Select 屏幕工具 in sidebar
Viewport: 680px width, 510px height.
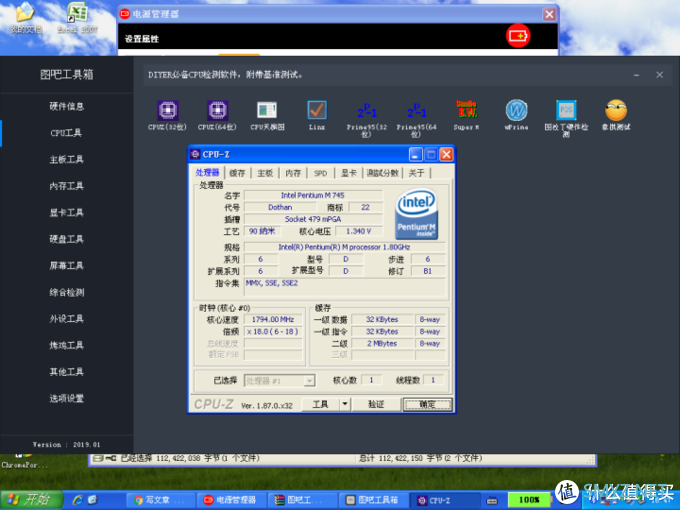tap(66, 265)
